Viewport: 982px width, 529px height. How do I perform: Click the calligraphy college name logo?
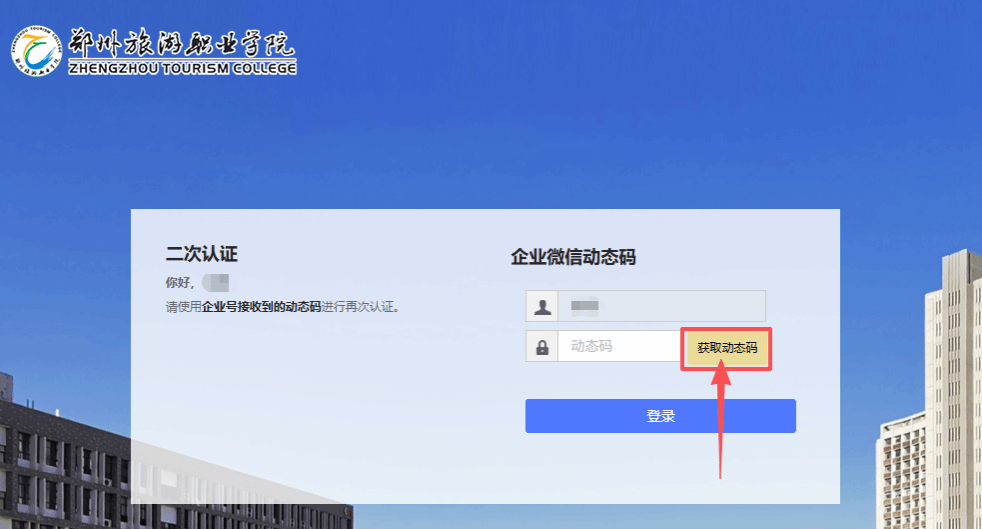(182, 41)
